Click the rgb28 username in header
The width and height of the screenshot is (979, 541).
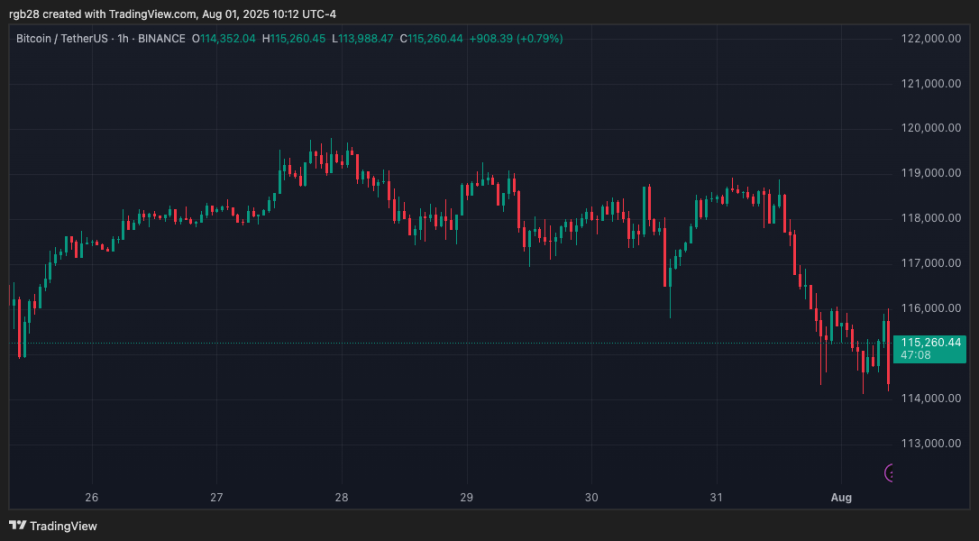point(25,12)
